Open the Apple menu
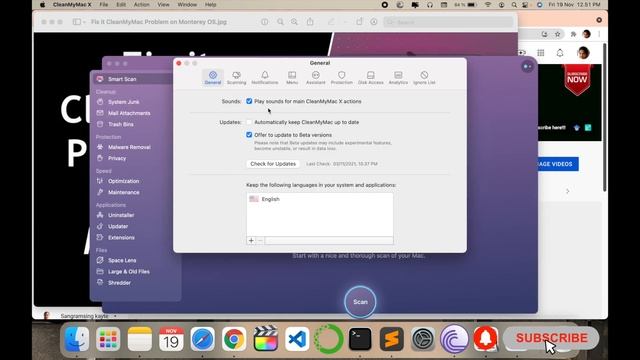 point(42,4)
